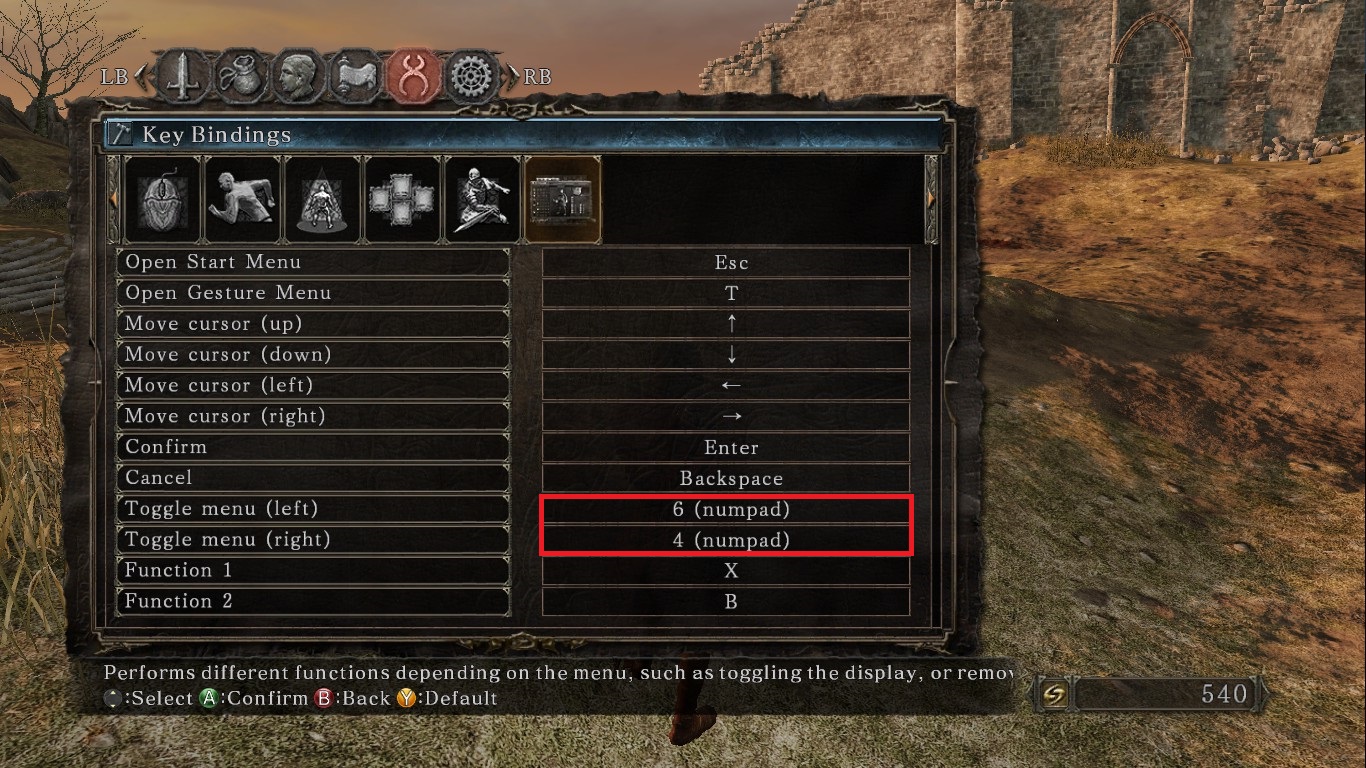Viewport: 1366px width, 768px height.
Task: Click the LB arrow to switch menus left
Action: (139, 76)
